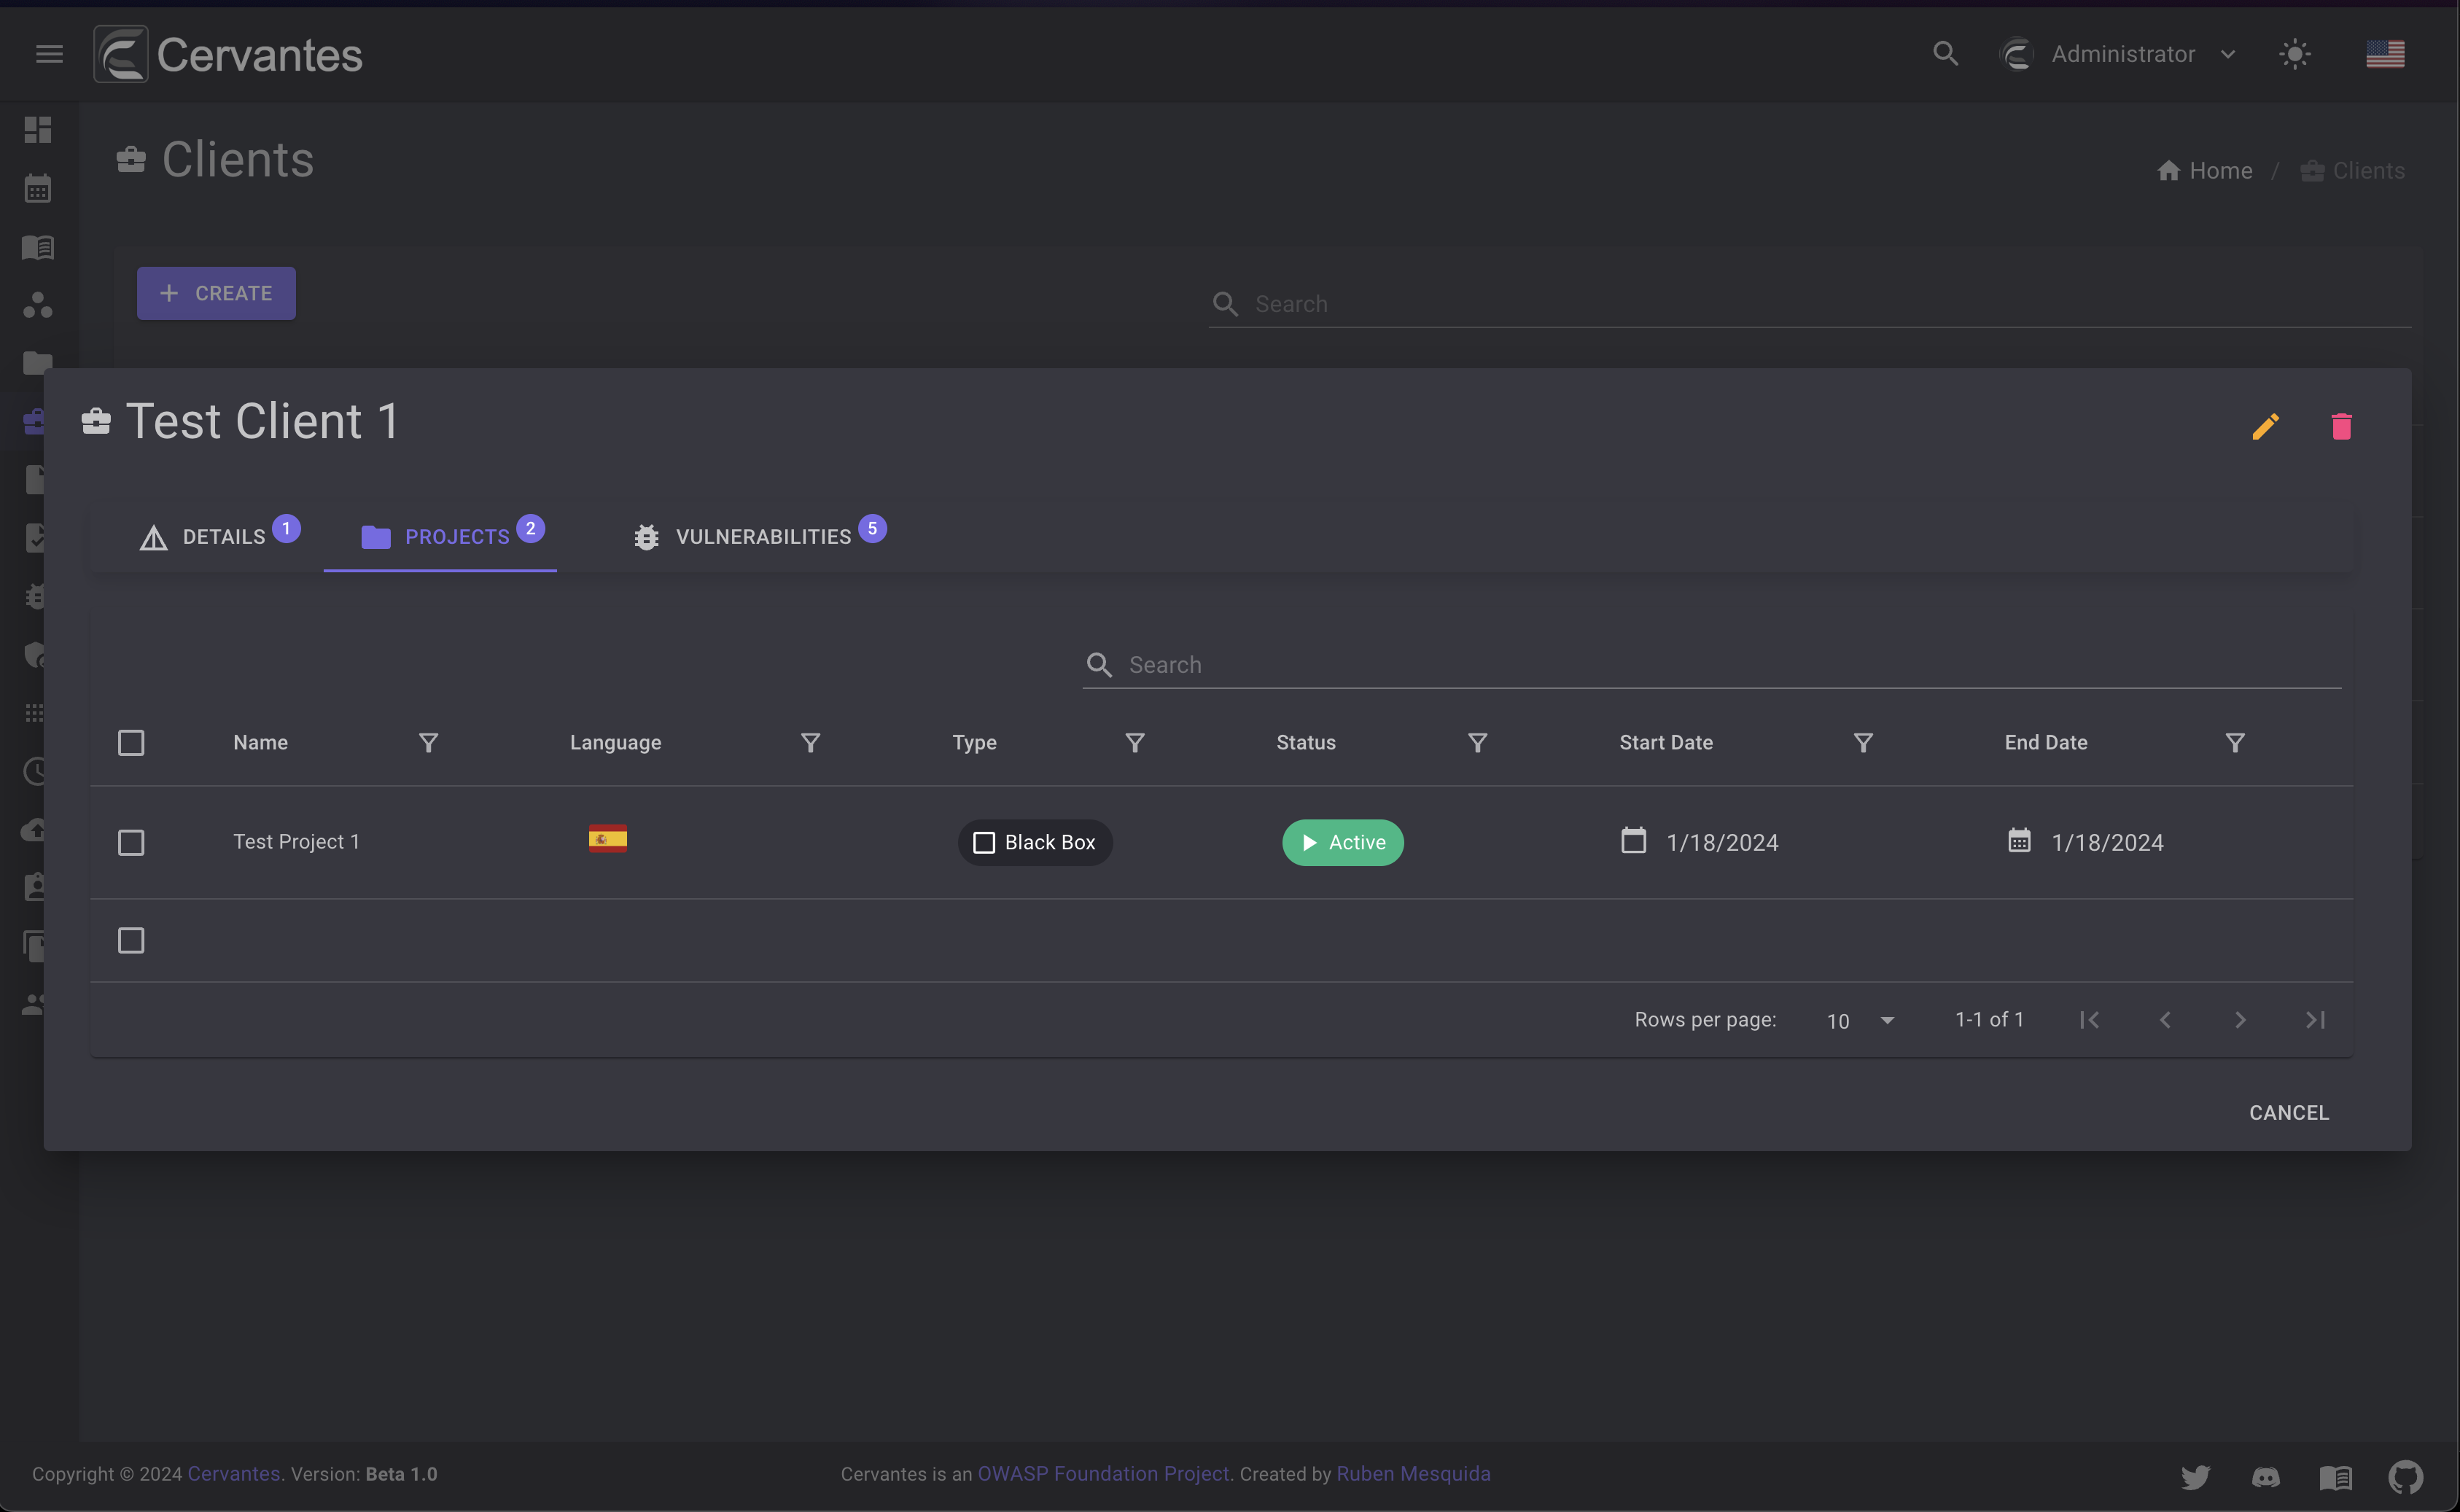Open Knowledge Base book sidebar icon
Screen dimensions: 2460x1512
tap(38, 247)
